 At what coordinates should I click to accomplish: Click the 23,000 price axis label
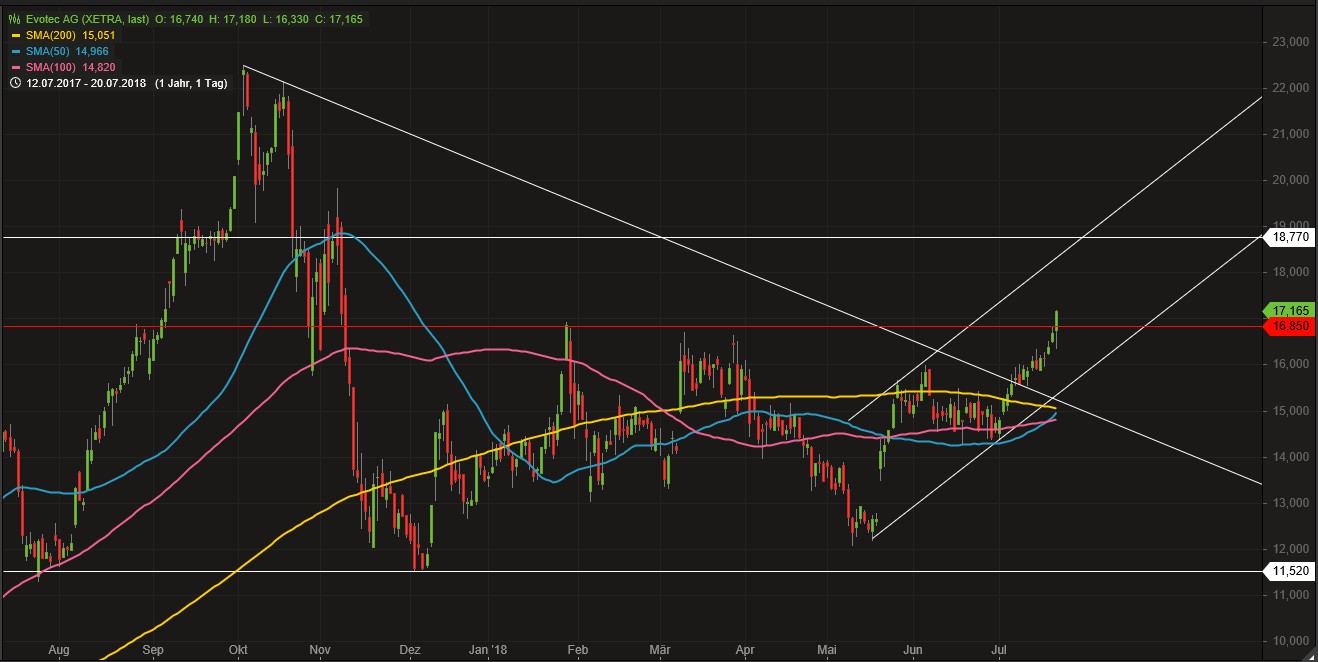(x=1291, y=42)
